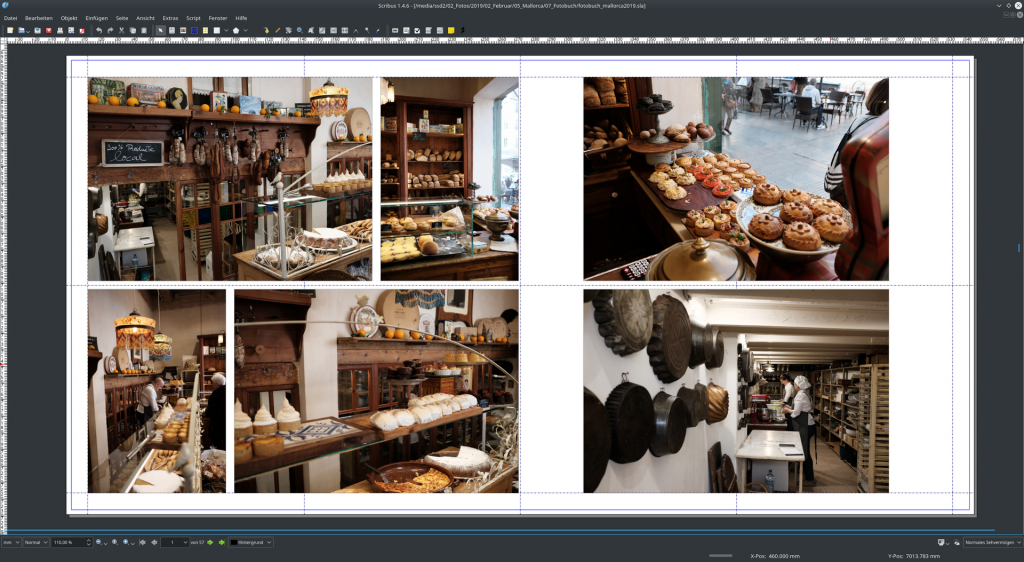Click the page number input field
Screen dimensions: 1024x562
tap(172, 542)
